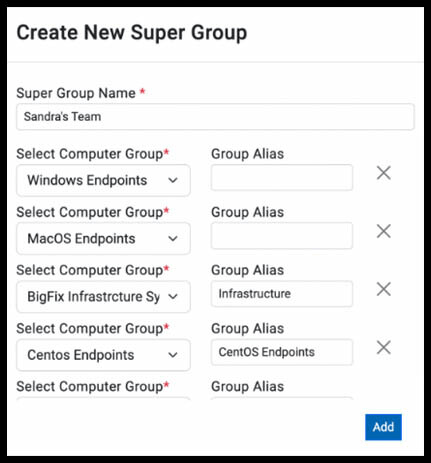Screen dimensions: 431x463
Task: Focus the empty Group Alias field for MacOS Endpoints
Action: [x=282, y=236]
